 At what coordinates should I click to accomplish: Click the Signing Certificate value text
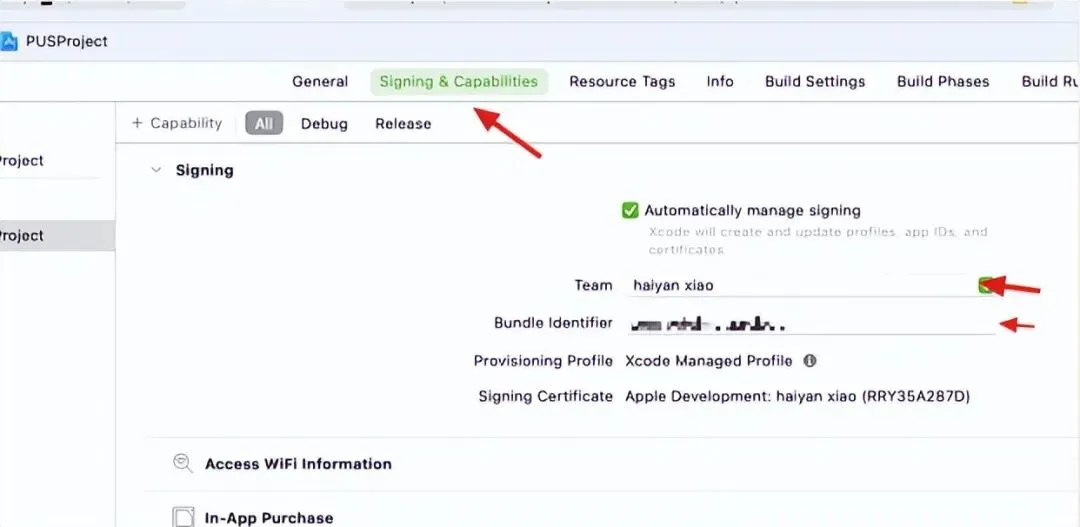point(798,396)
